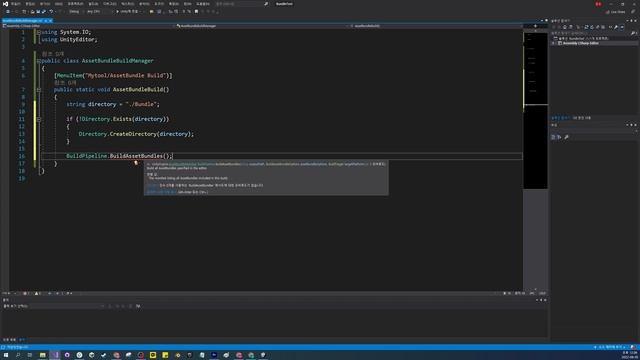Click the Categorized icon in Properties panel
The width and height of the screenshot is (640, 360).
click(x=553, y=137)
